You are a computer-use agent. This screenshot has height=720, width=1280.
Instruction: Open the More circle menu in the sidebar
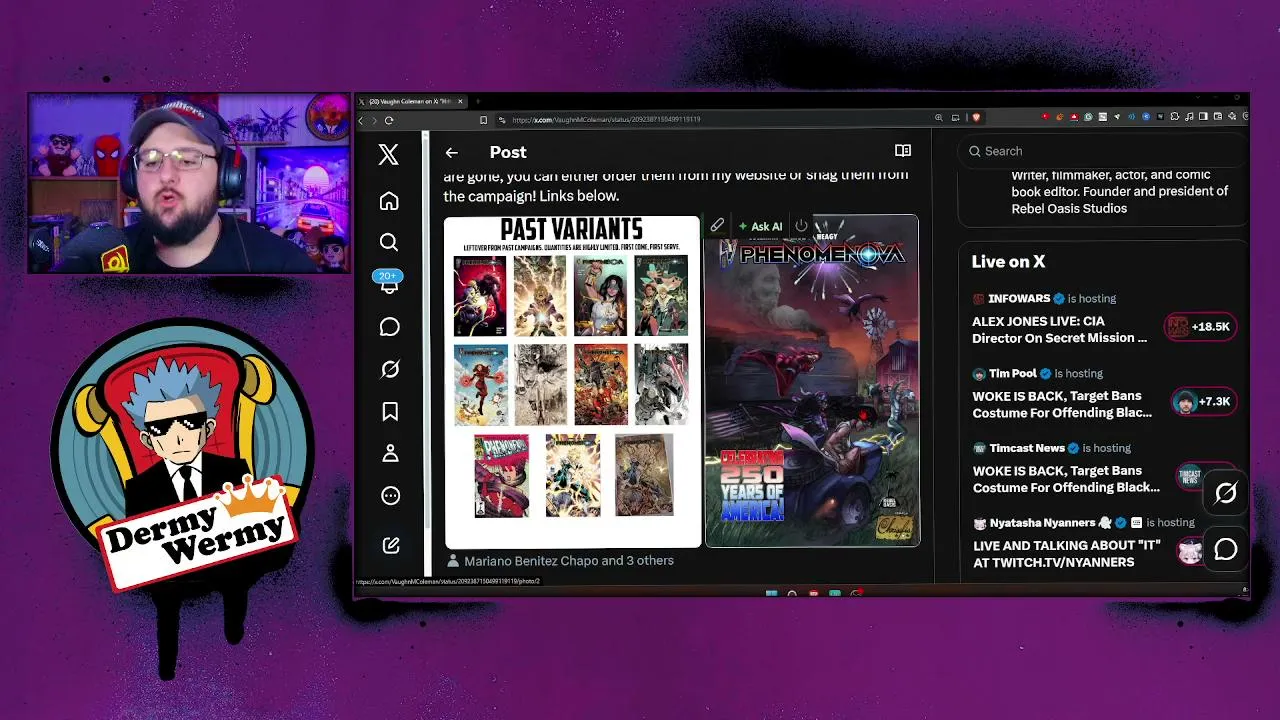coord(390,496)
